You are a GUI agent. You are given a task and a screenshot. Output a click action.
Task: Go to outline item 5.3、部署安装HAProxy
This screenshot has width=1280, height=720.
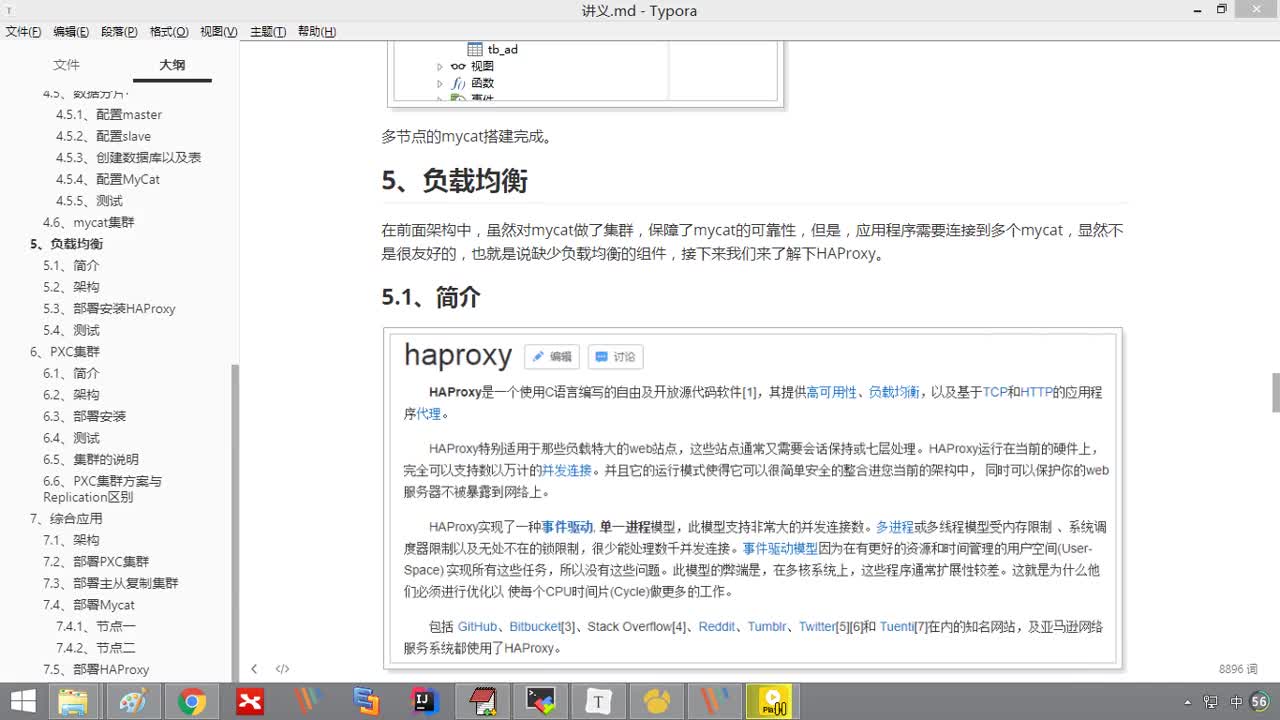pos(109,309)
